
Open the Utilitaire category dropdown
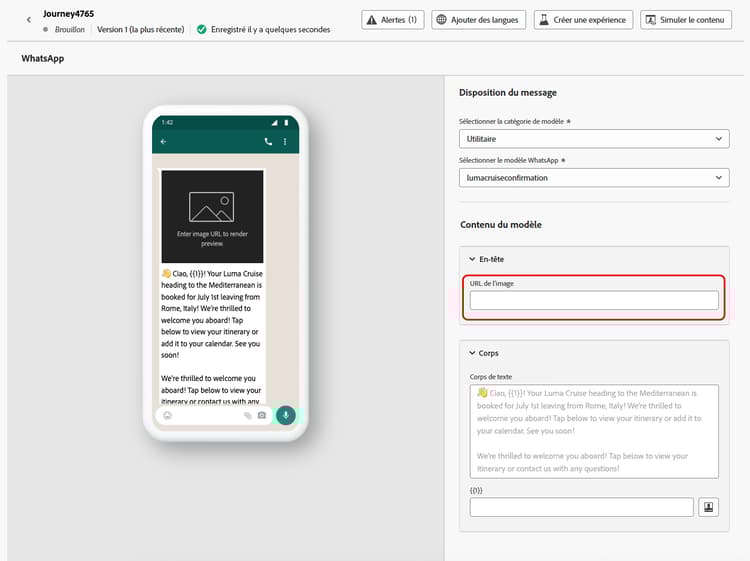(594, 139)
